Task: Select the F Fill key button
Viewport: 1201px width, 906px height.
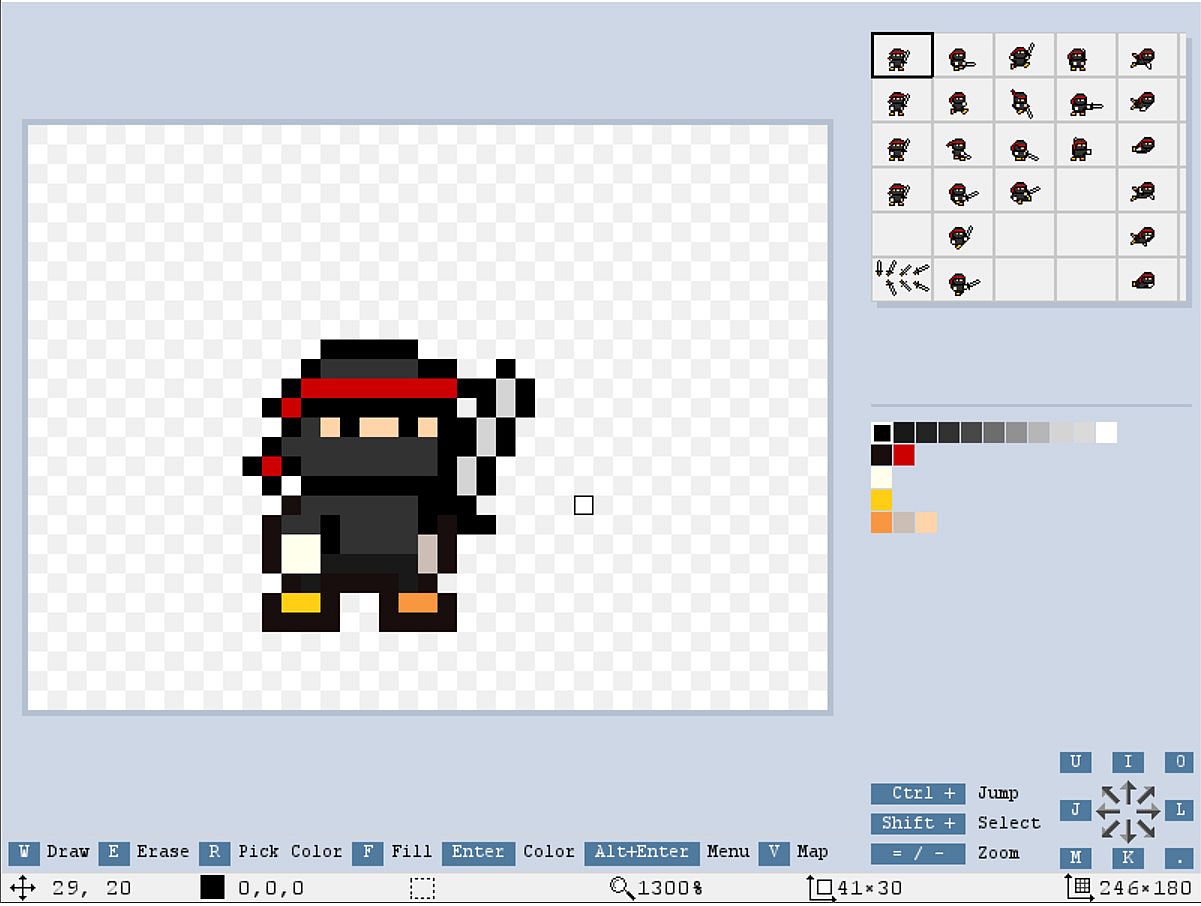Action: 368,853
